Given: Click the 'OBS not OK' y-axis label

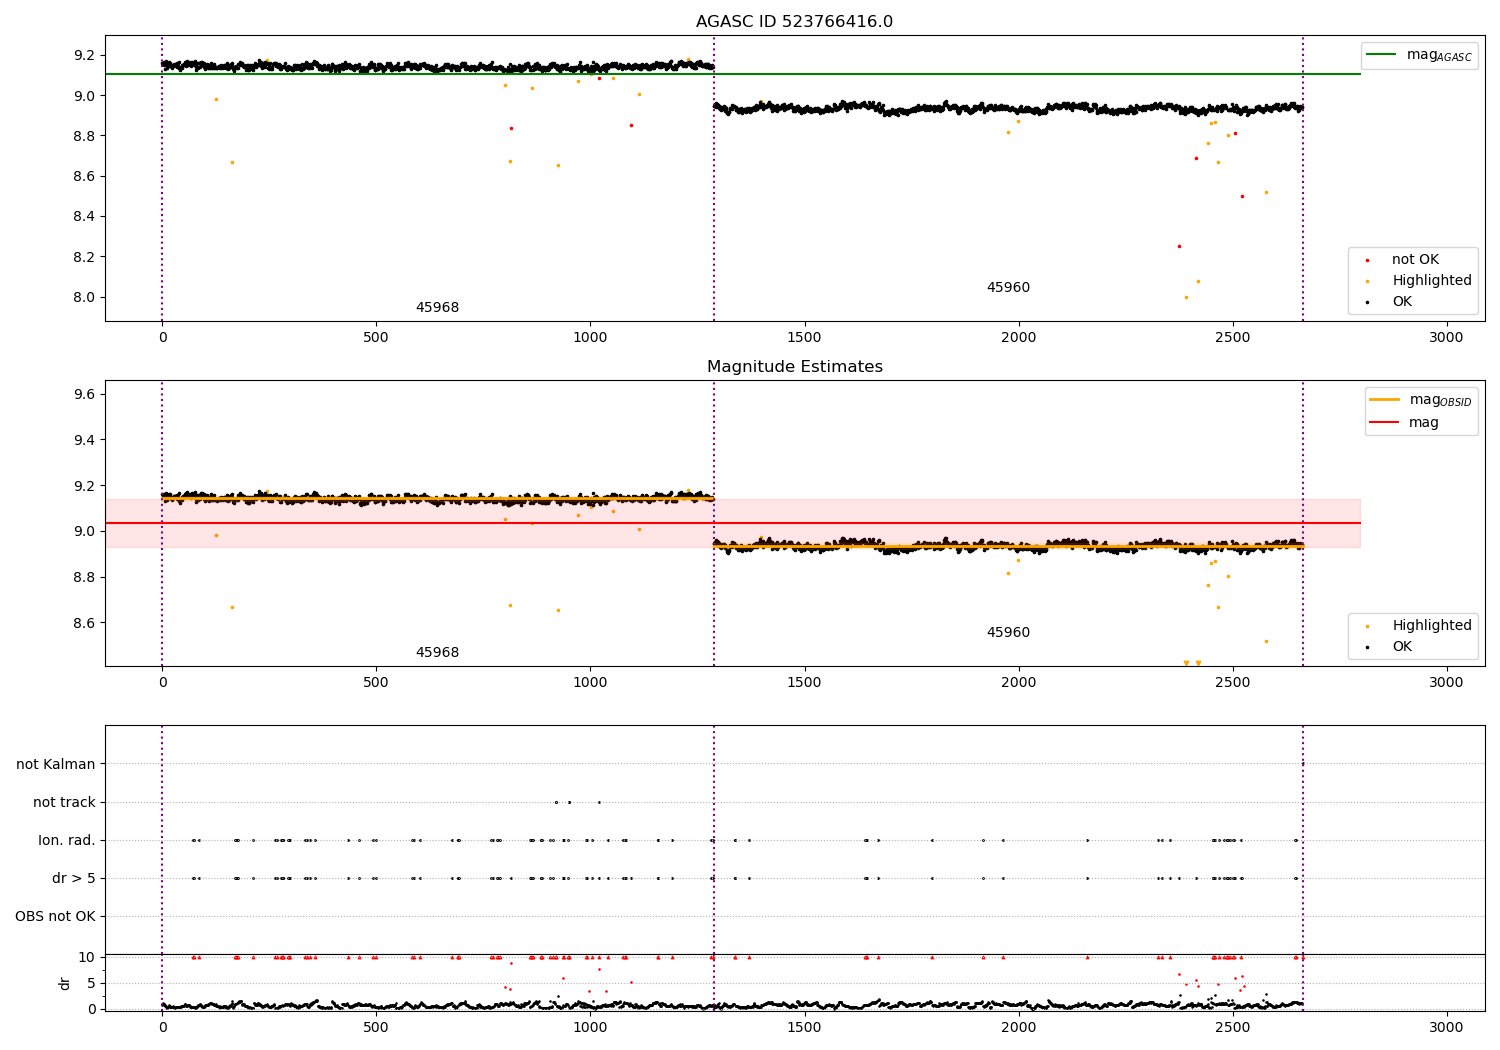Looking at the screenshot, I should [x=55, y=916].
